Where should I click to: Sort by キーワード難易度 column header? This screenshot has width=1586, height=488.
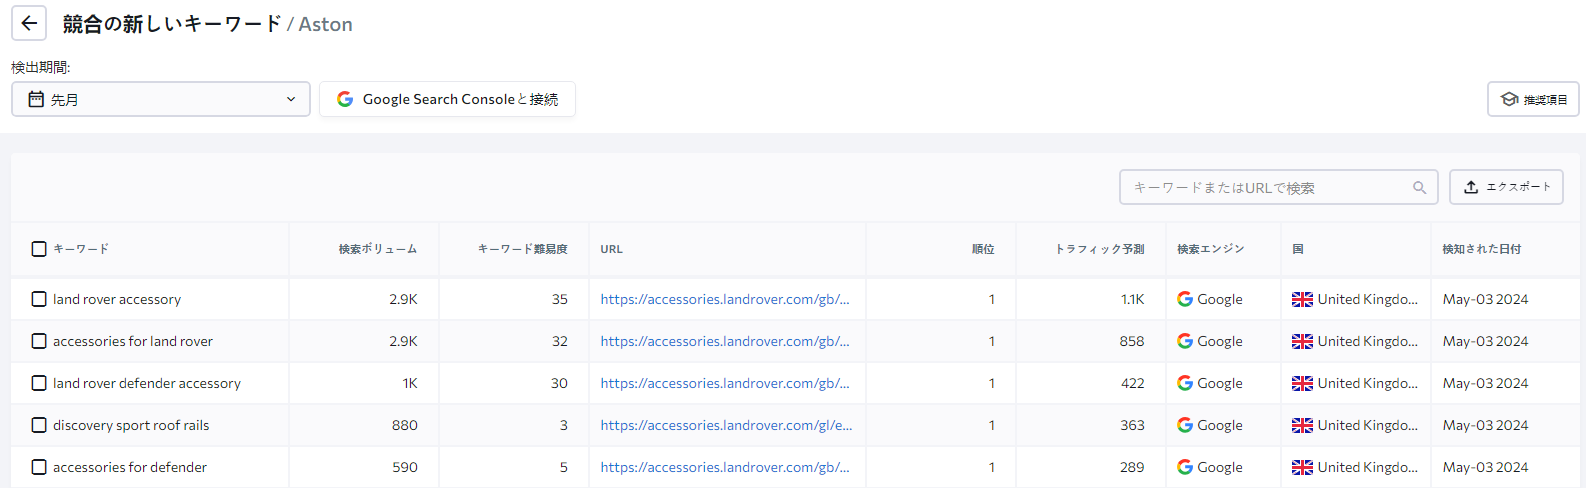point(523,249)
